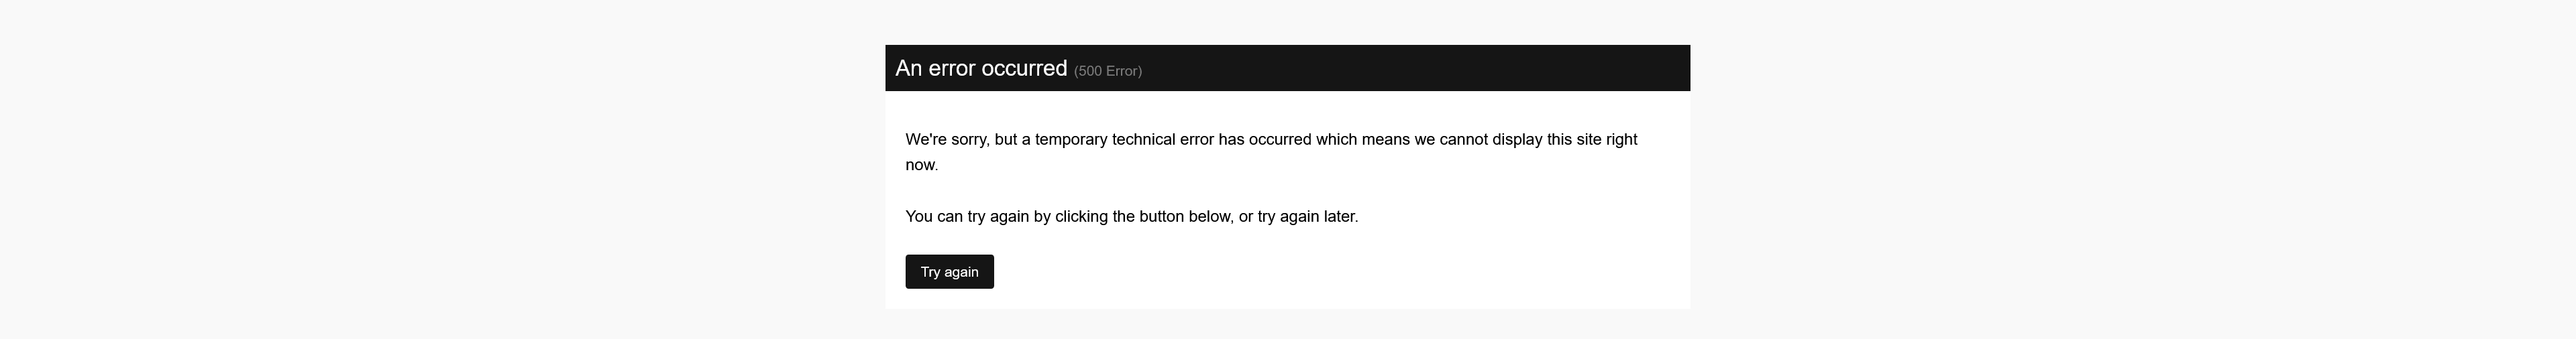Image resolution: width=2576 pixels, height=339 pixels.
Task: Click the white panel area right of Try again
Action: point(1340,272)
